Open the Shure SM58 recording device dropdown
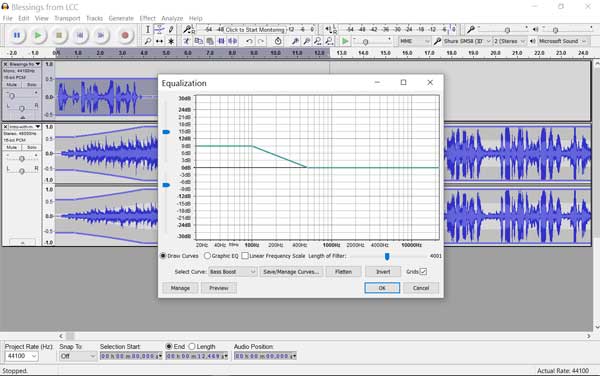The image size is (600, 376). pos(467,41)
